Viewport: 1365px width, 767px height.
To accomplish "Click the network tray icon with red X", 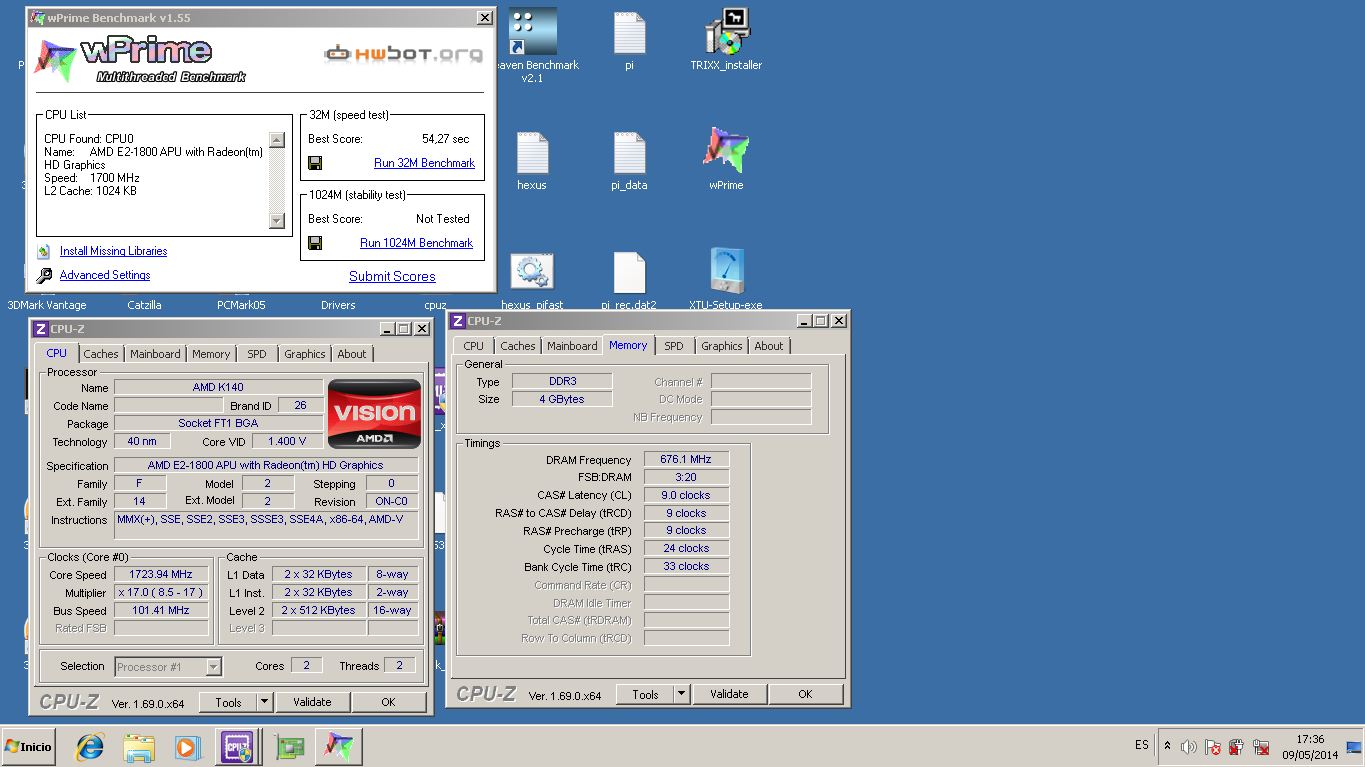I will [1261, 747].
